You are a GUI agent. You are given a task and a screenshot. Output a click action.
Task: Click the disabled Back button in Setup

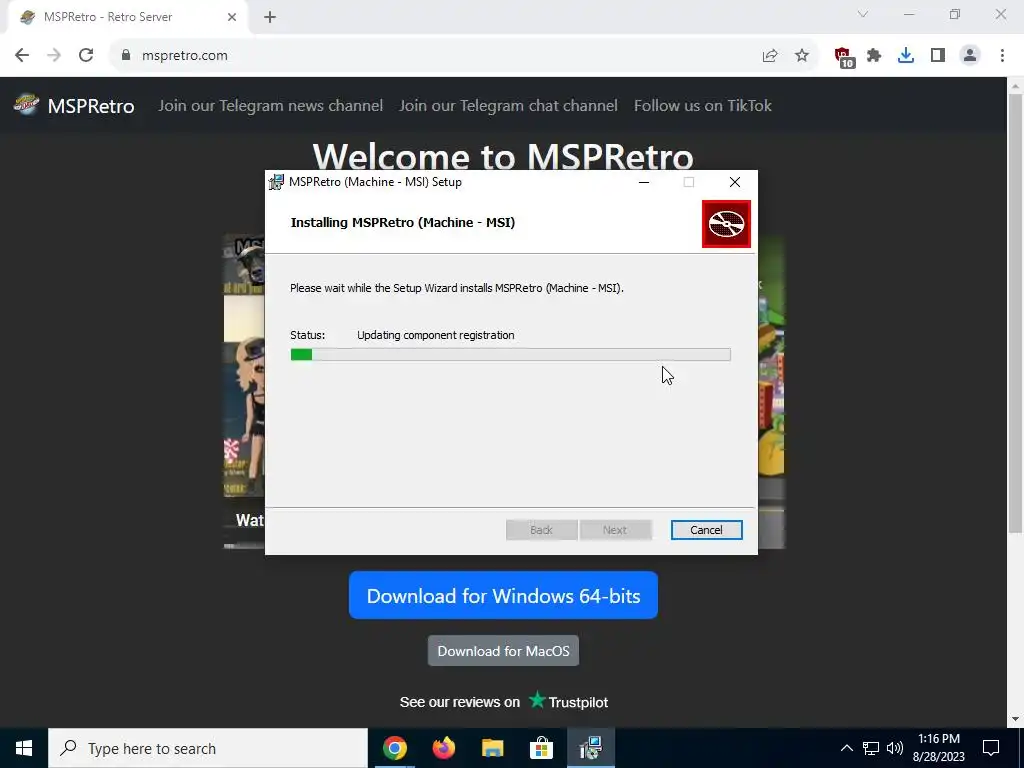pos(541,530)
